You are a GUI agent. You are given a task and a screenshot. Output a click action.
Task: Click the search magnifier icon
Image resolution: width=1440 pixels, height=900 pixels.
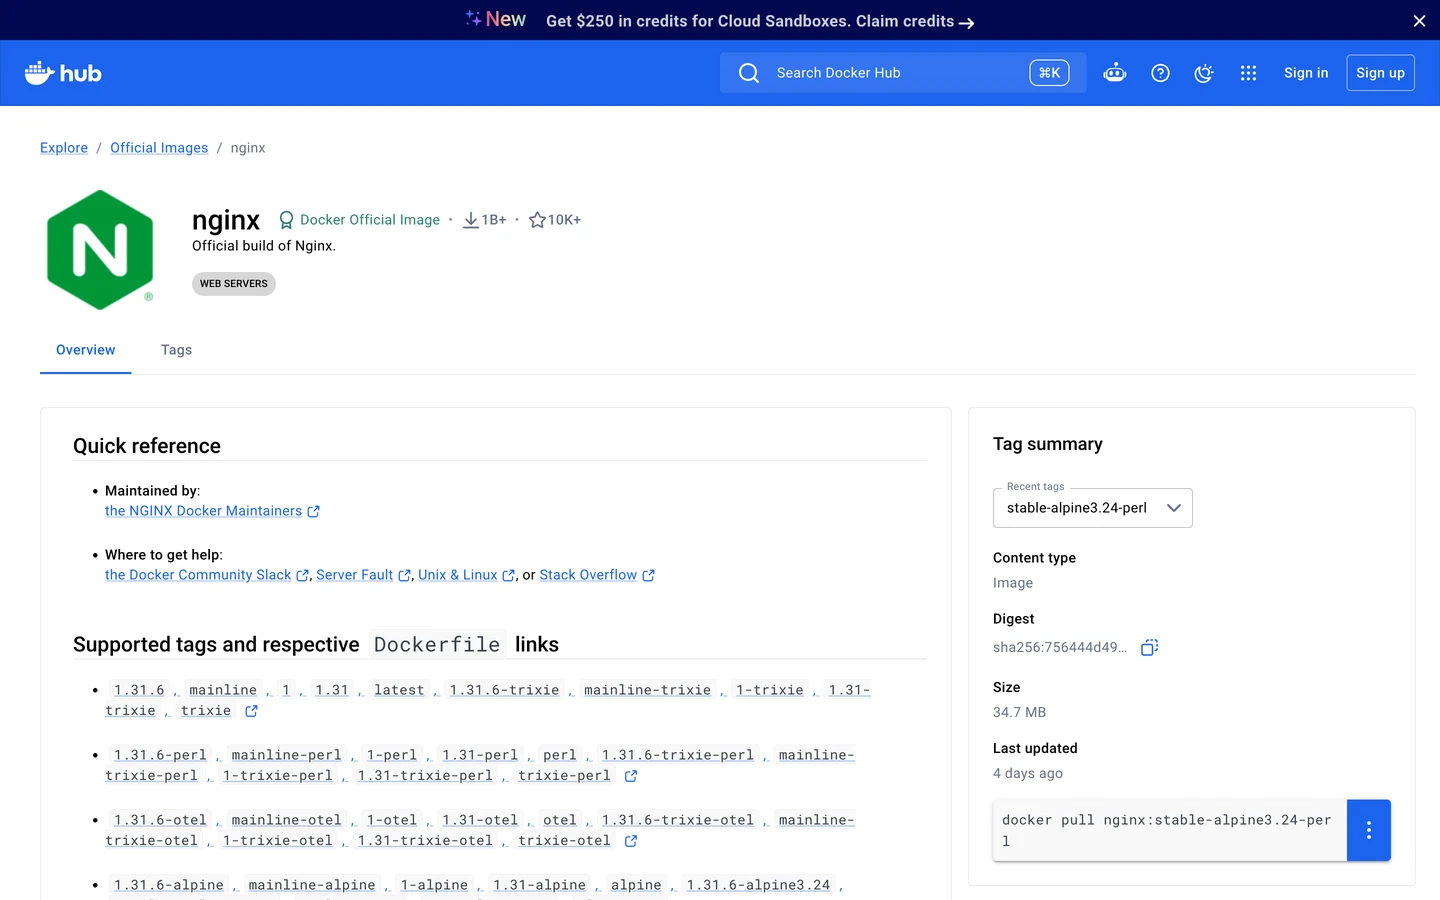pyautogui.click(x=749, y=73)
